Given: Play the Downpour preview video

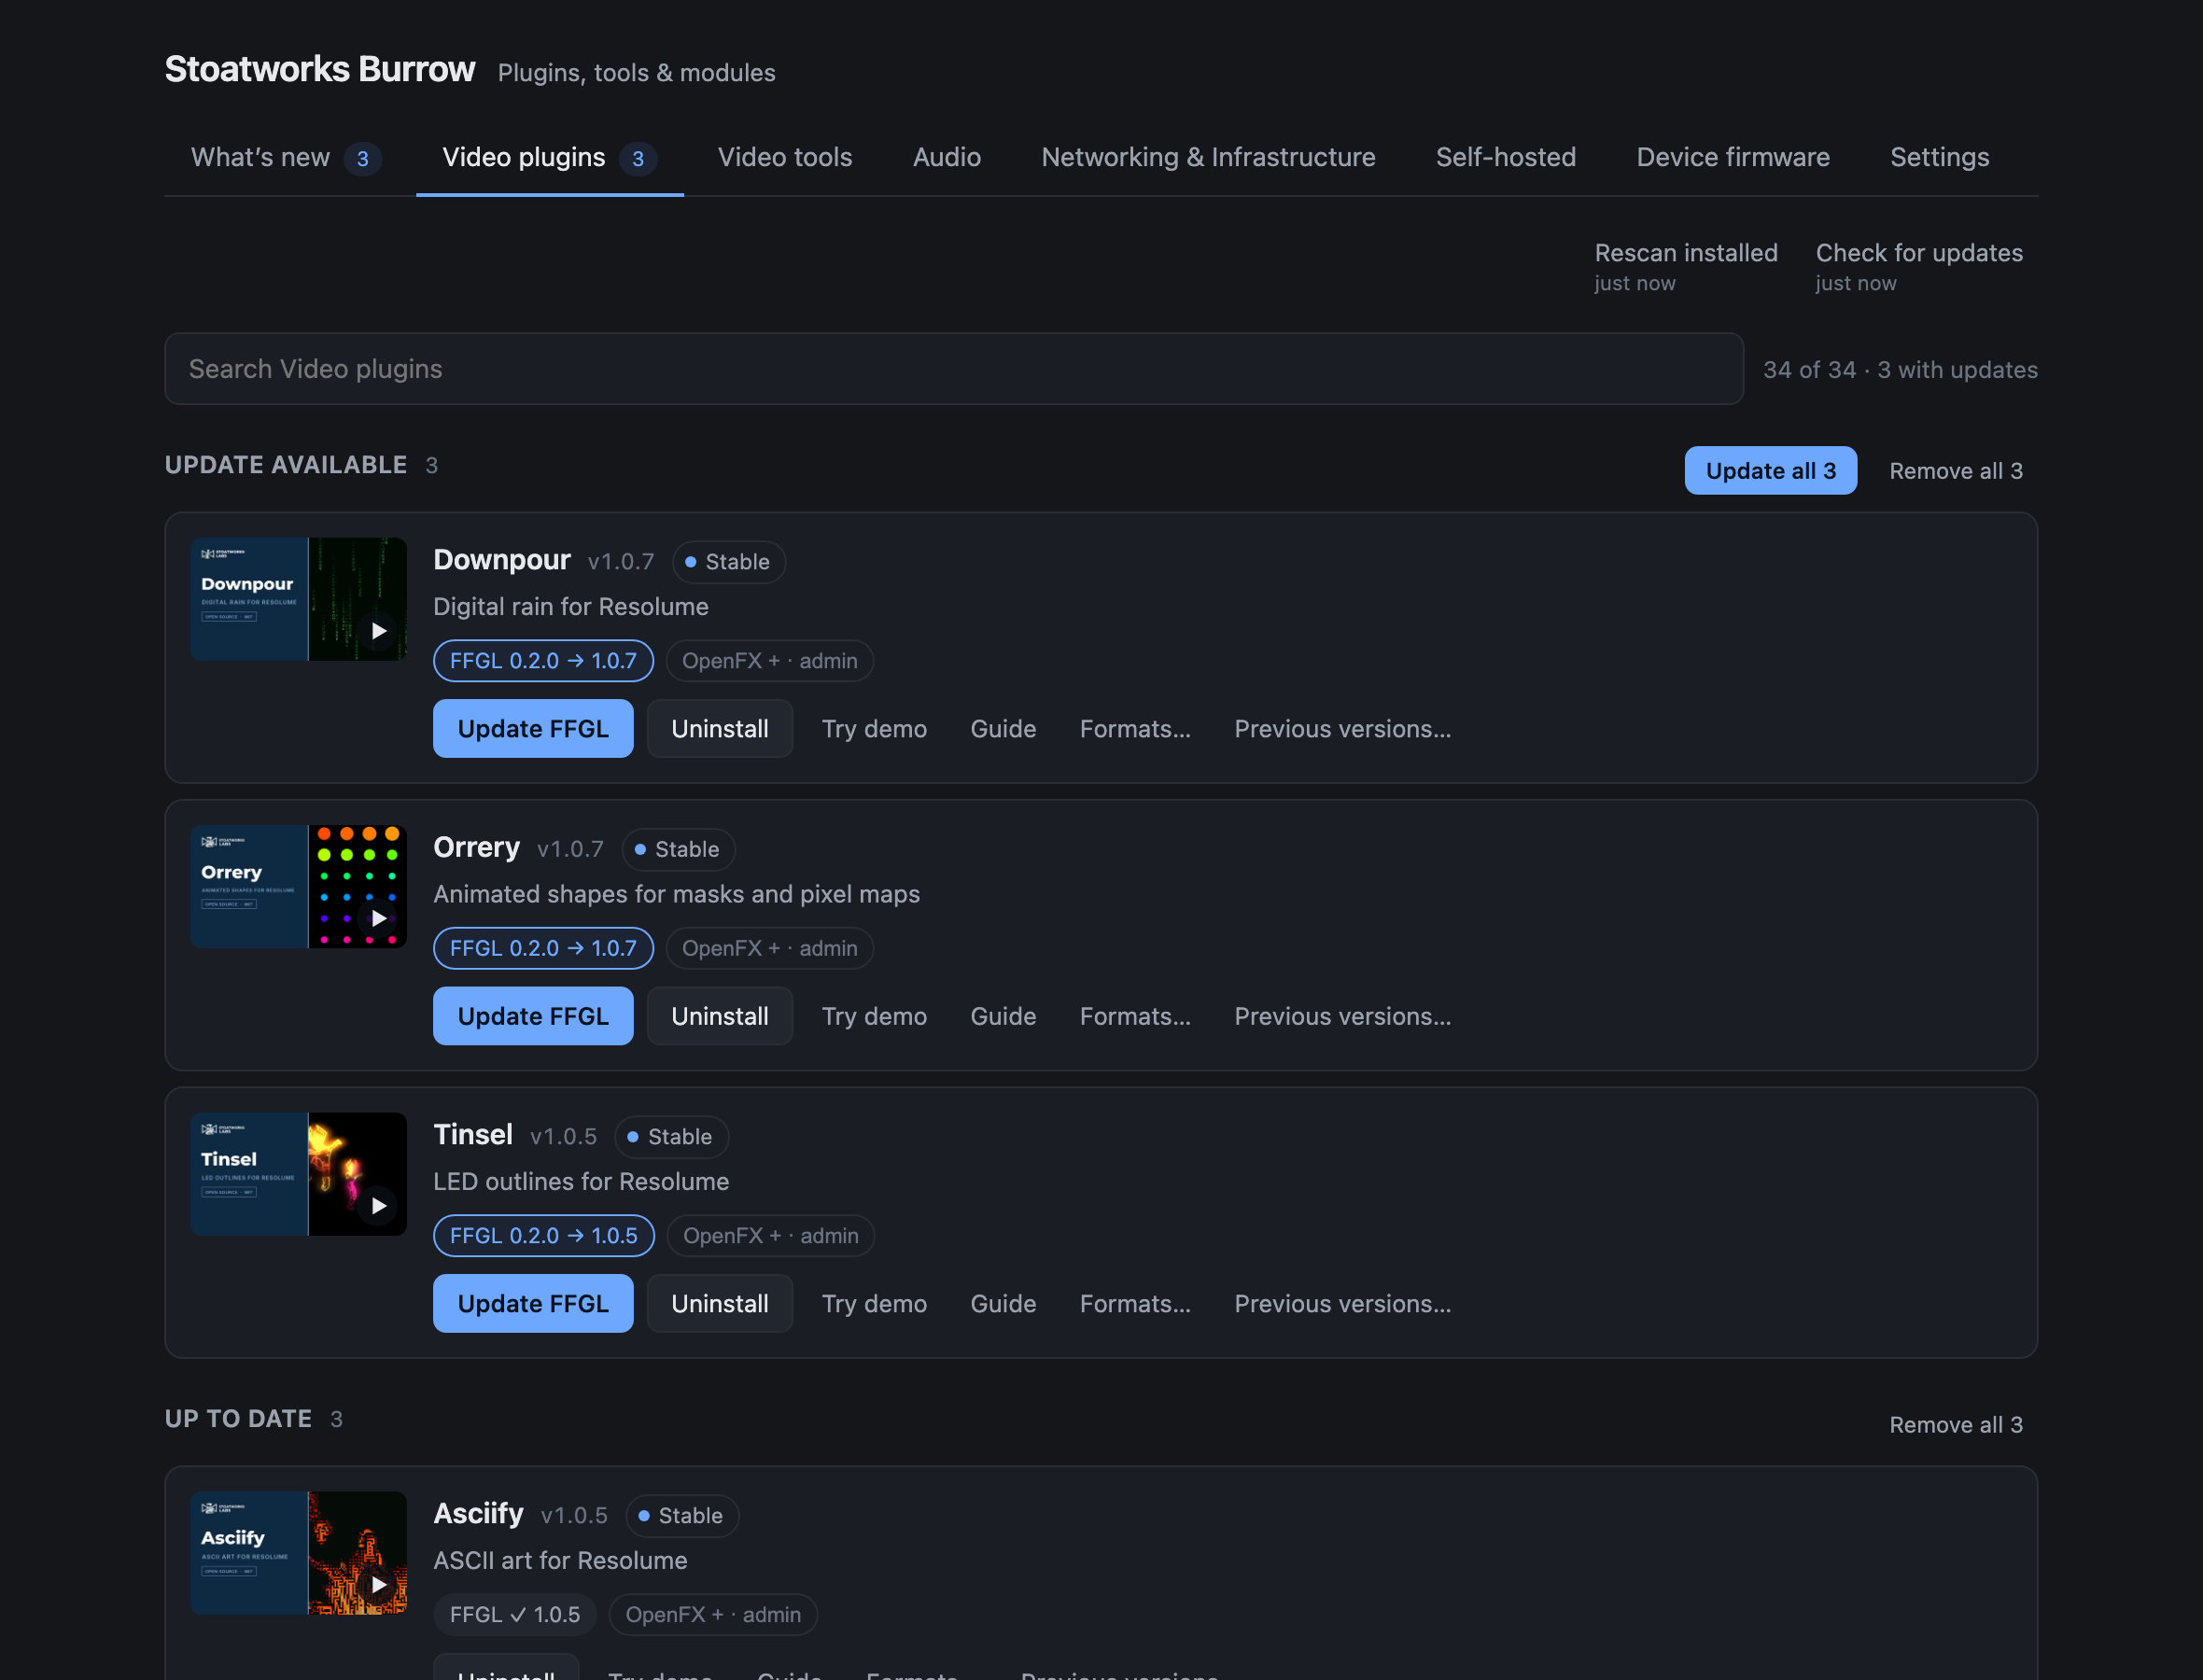Looking at the screenshot, I should point(378,631).
